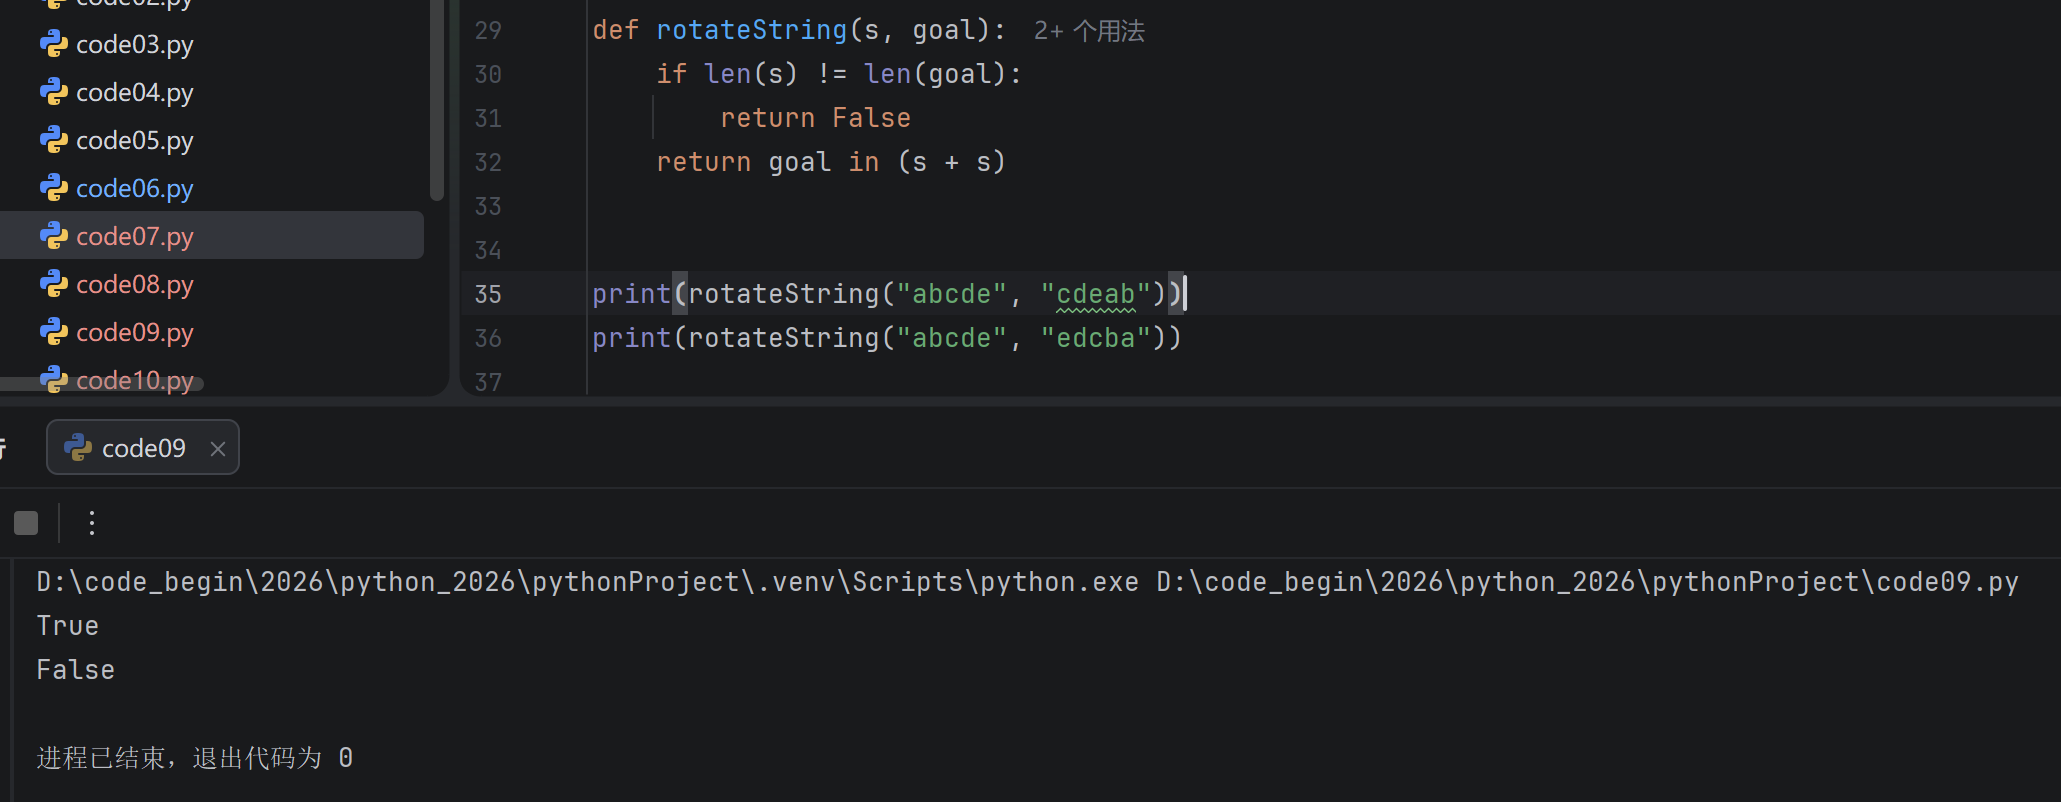
Task: Click the project panel horizontal scrollbar
Action: click(102, 384)
